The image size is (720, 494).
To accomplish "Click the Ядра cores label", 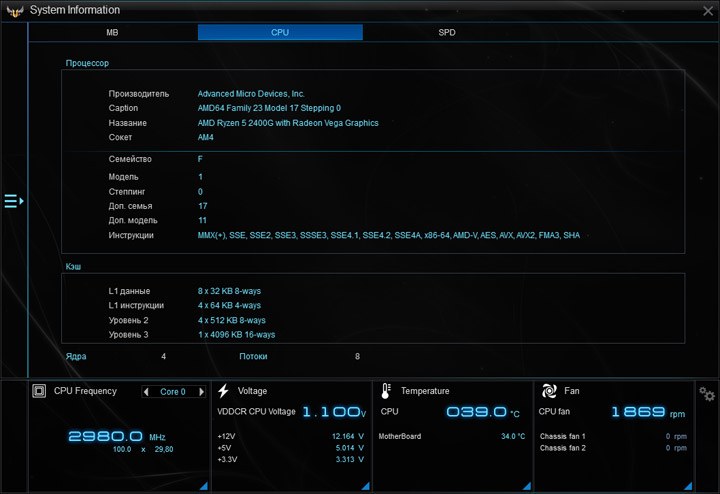I will pos(76,356).
